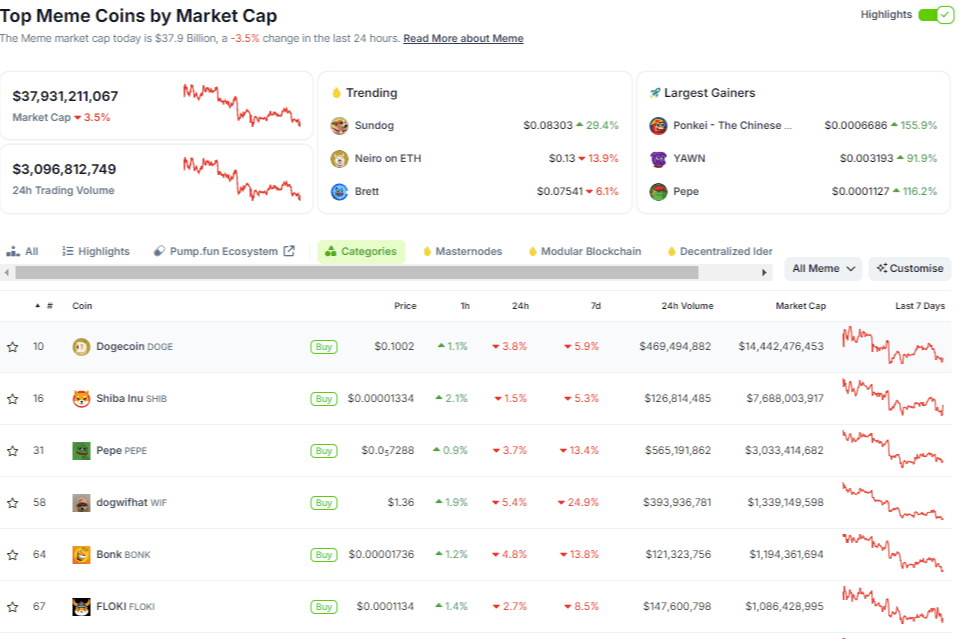
Task: Click the fire icon beside Modular Blockchain
Action: coord(532,251)
